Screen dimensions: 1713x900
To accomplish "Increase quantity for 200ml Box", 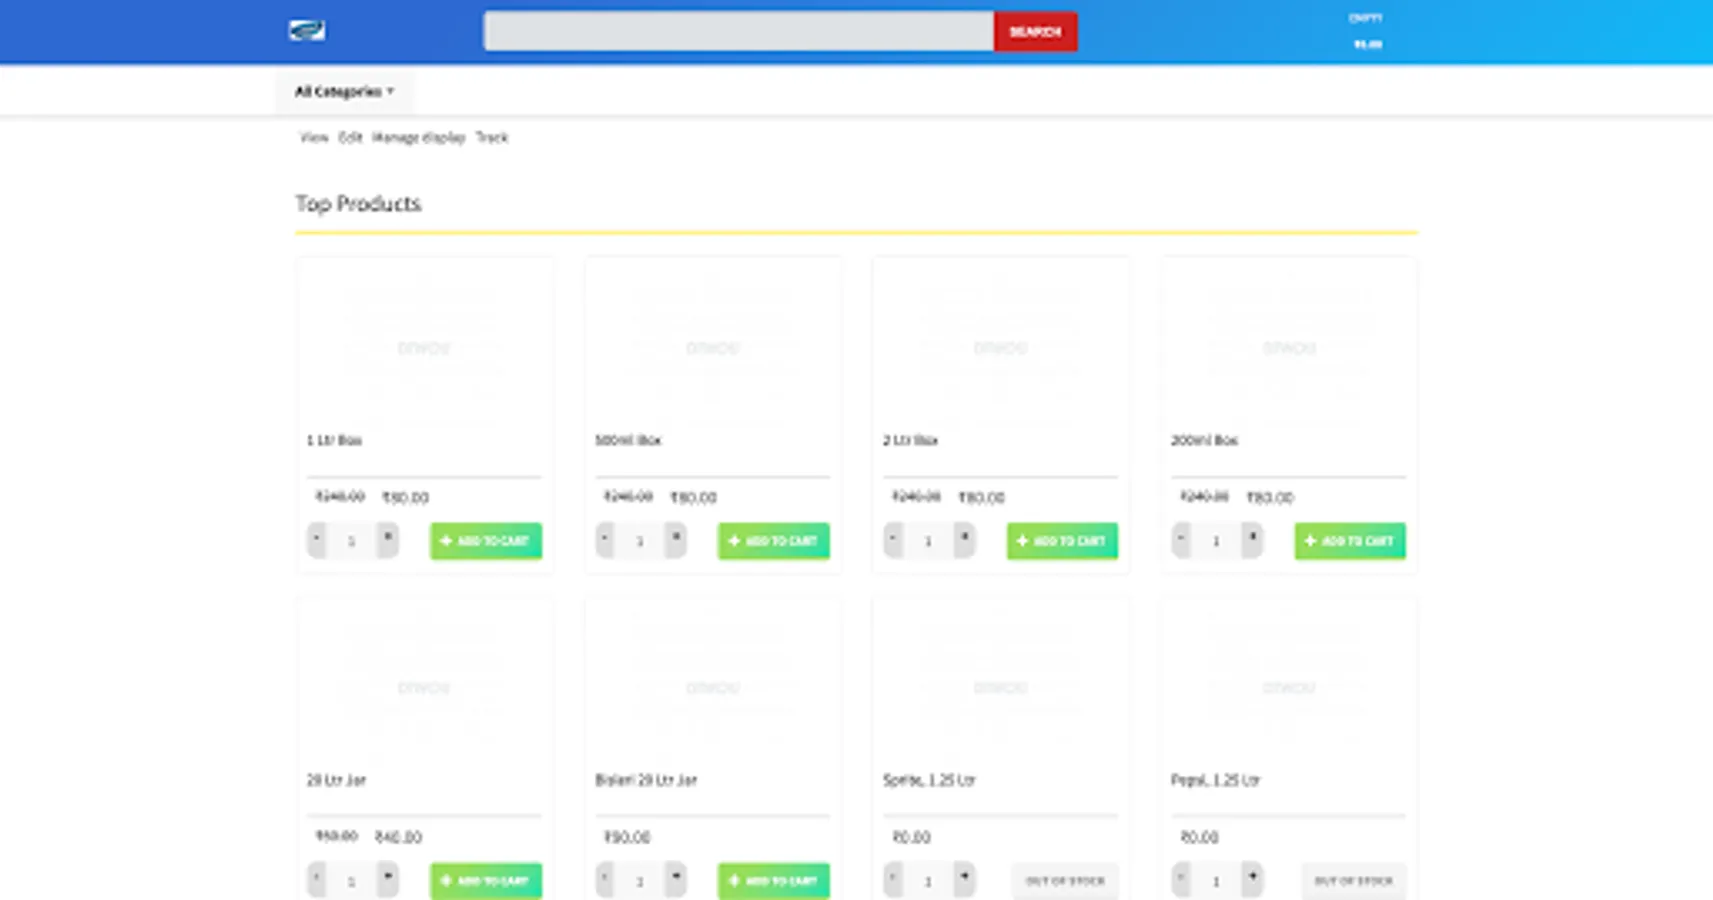I will point(1252,540).
